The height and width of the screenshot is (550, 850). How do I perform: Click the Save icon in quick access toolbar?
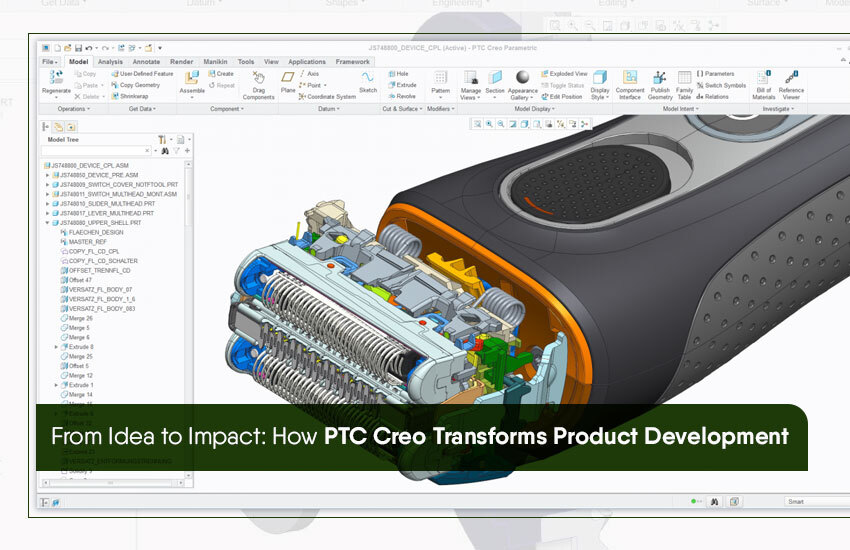pyautogui.click(x=78, y=48)
